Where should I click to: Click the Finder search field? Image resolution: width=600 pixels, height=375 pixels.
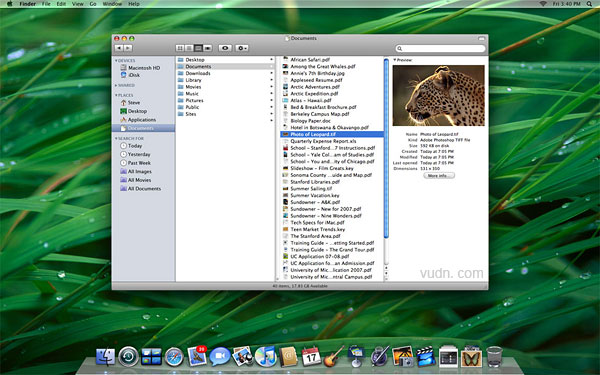(440, 49)
